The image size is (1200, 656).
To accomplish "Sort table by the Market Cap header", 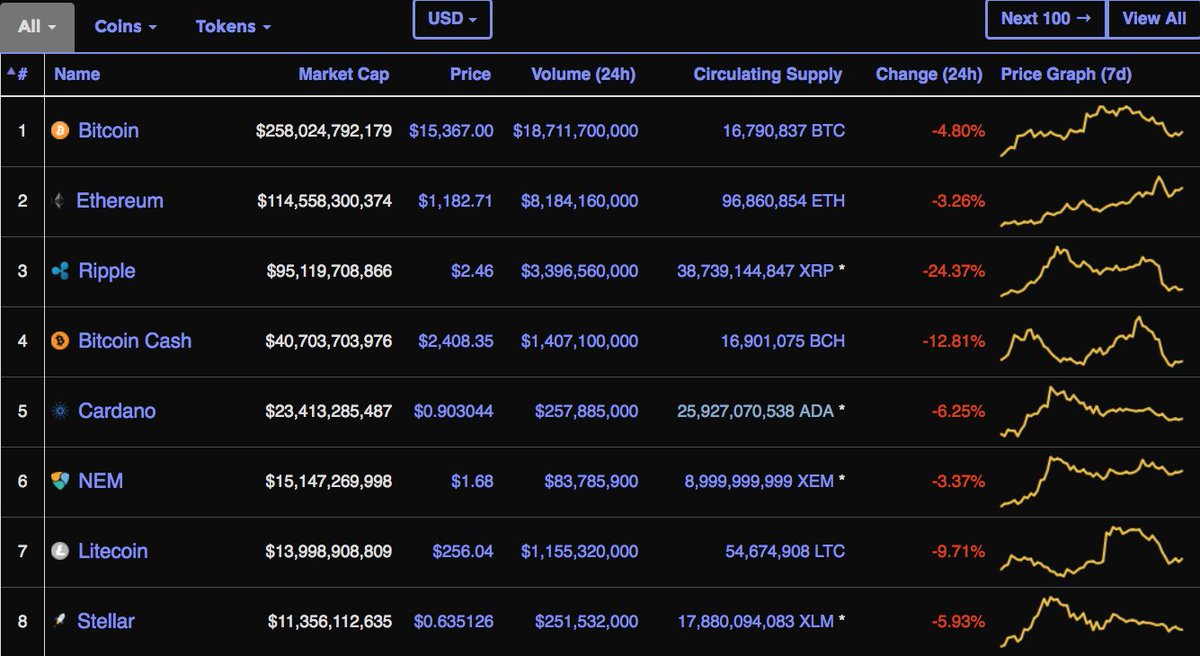I will (344, 73).
